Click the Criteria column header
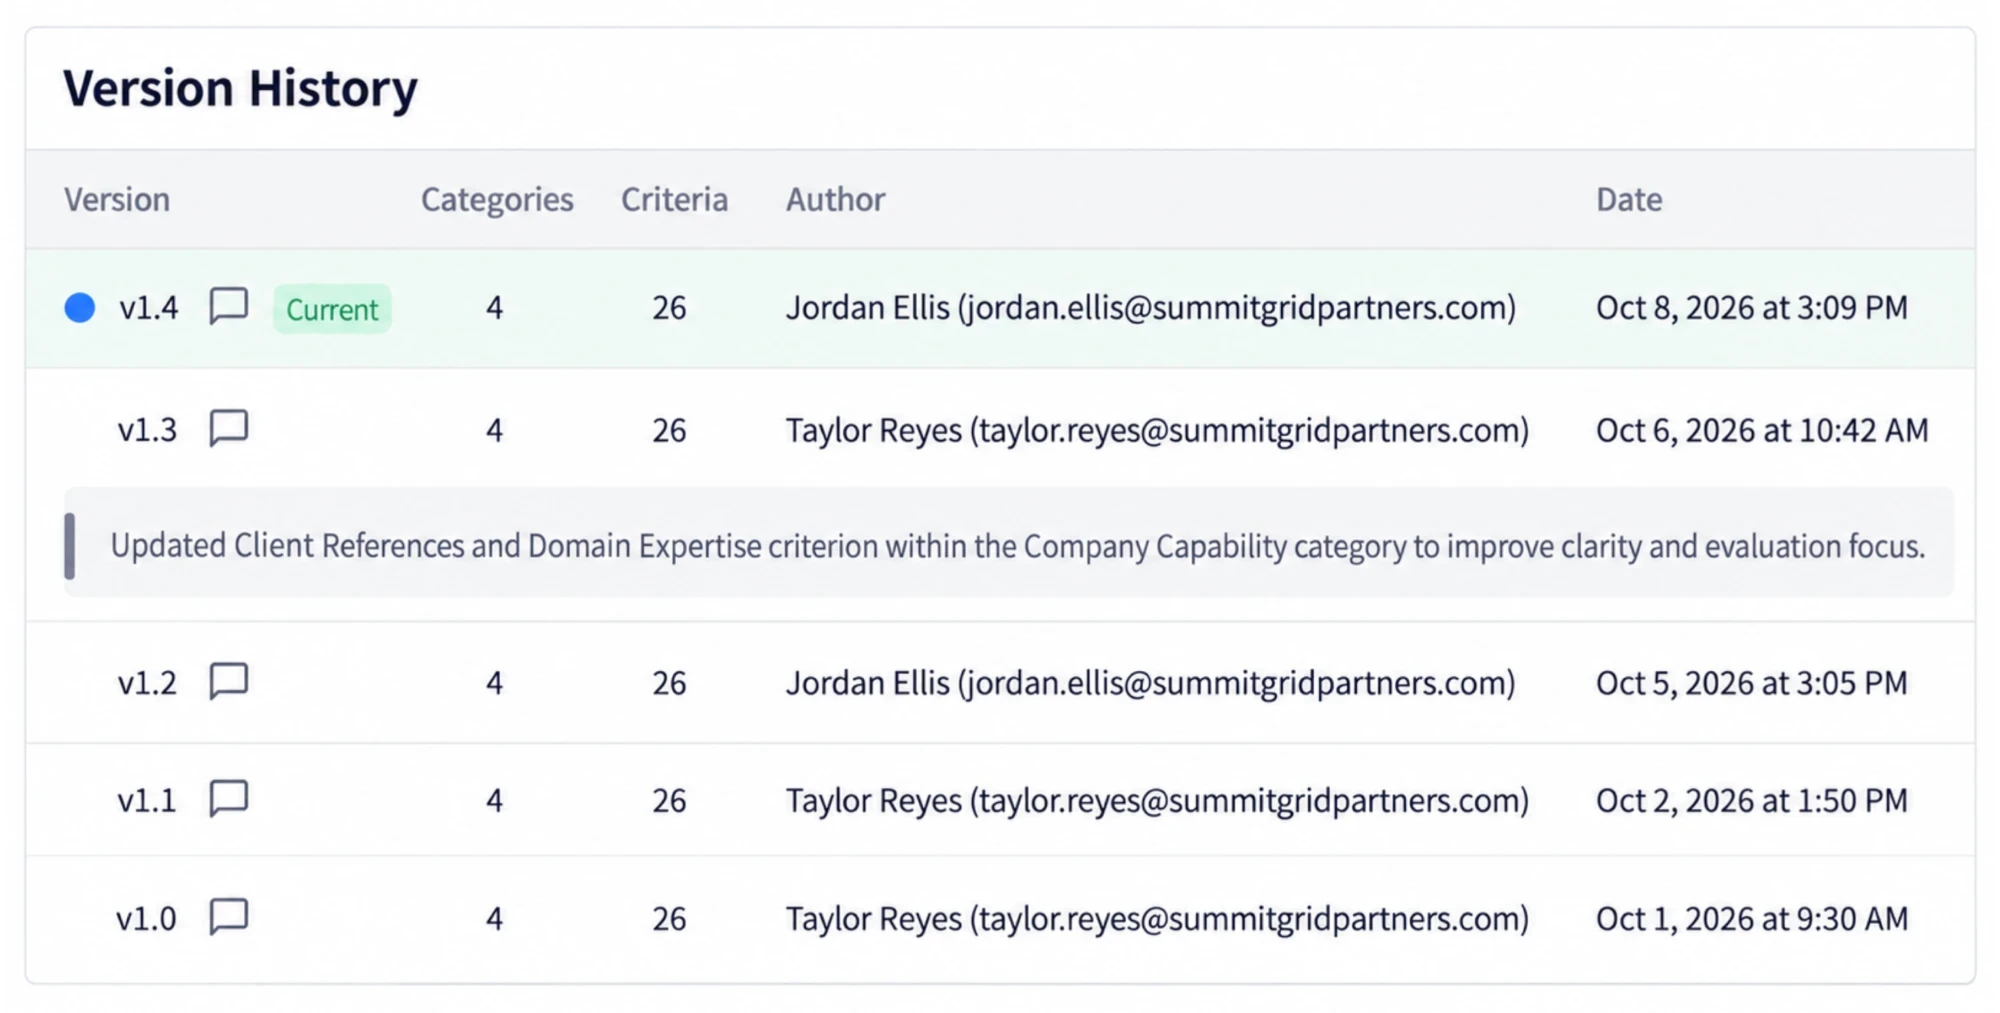 [674, 199]
